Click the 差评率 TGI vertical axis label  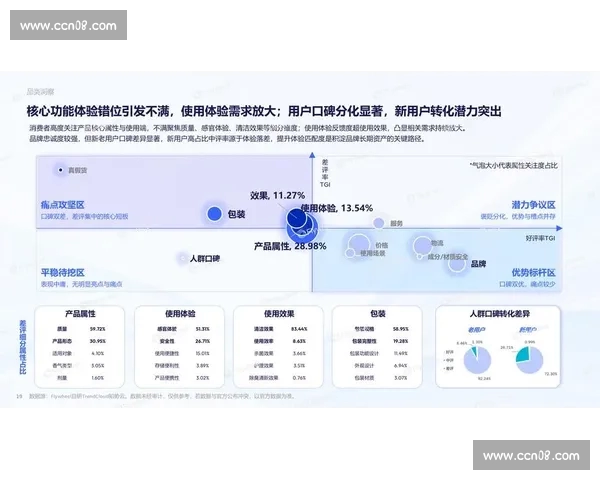(x=325, y=173)
